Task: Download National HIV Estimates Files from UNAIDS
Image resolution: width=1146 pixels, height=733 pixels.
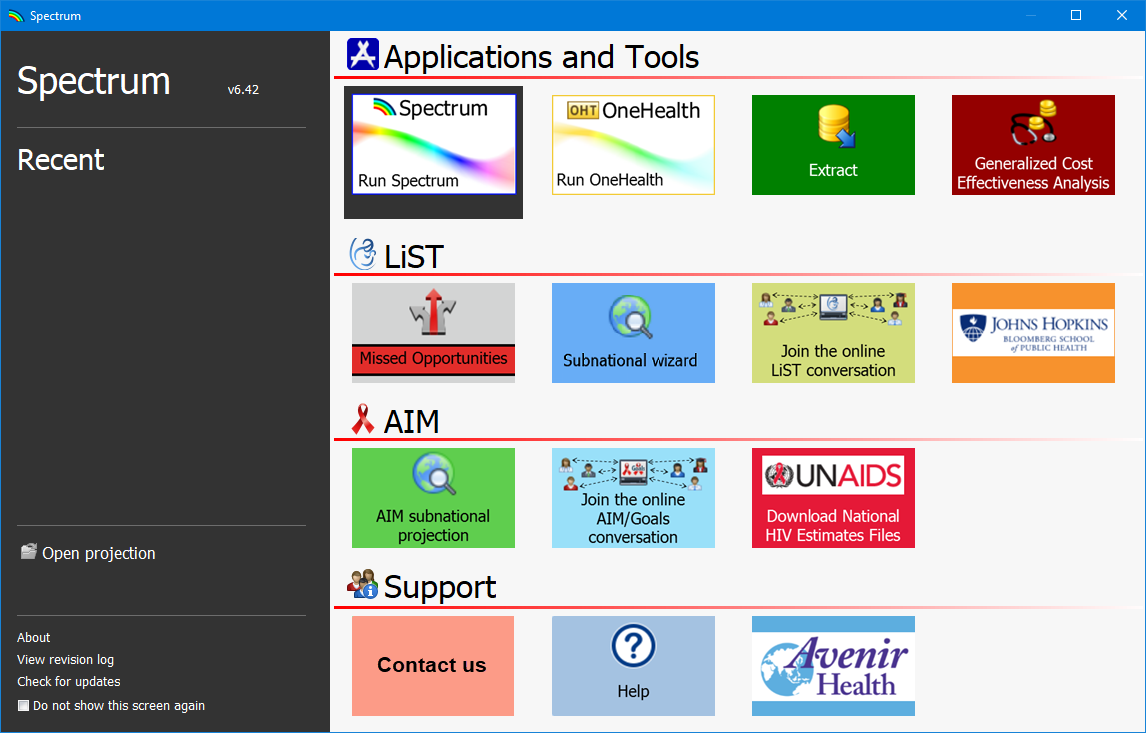Action: pos(833,498)
